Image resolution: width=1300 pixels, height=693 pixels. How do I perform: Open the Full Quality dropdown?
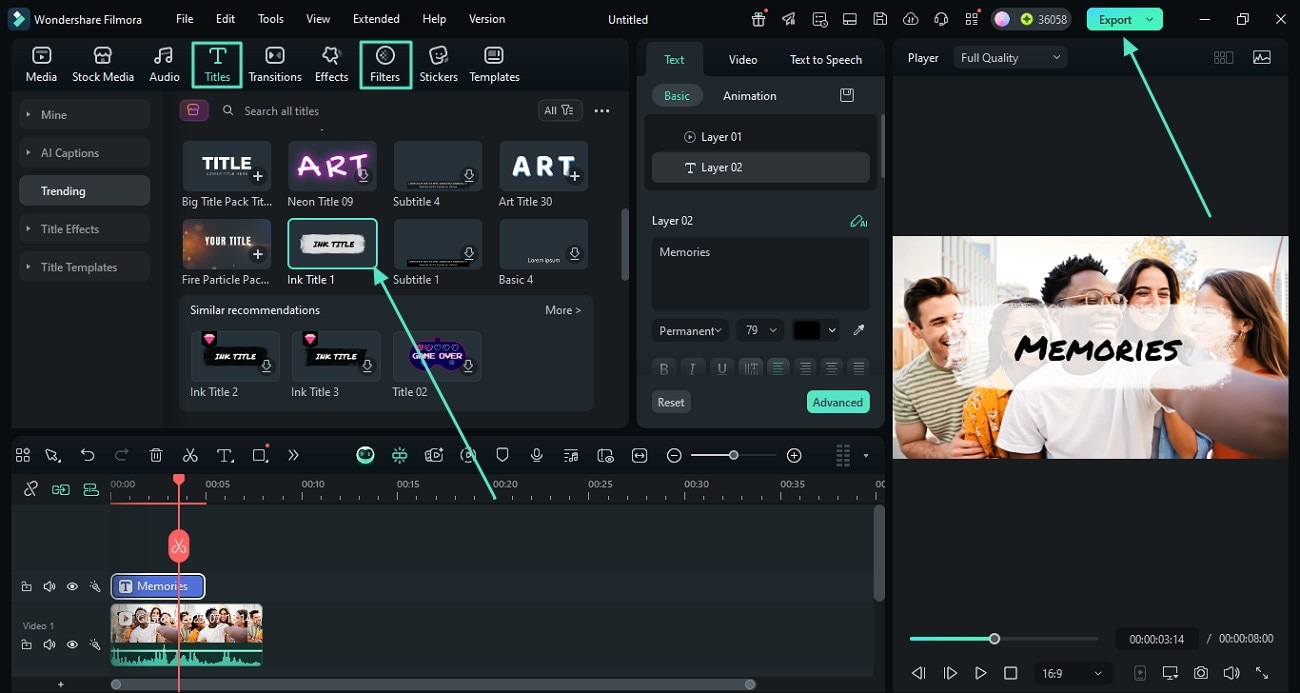coord(1010,58)
